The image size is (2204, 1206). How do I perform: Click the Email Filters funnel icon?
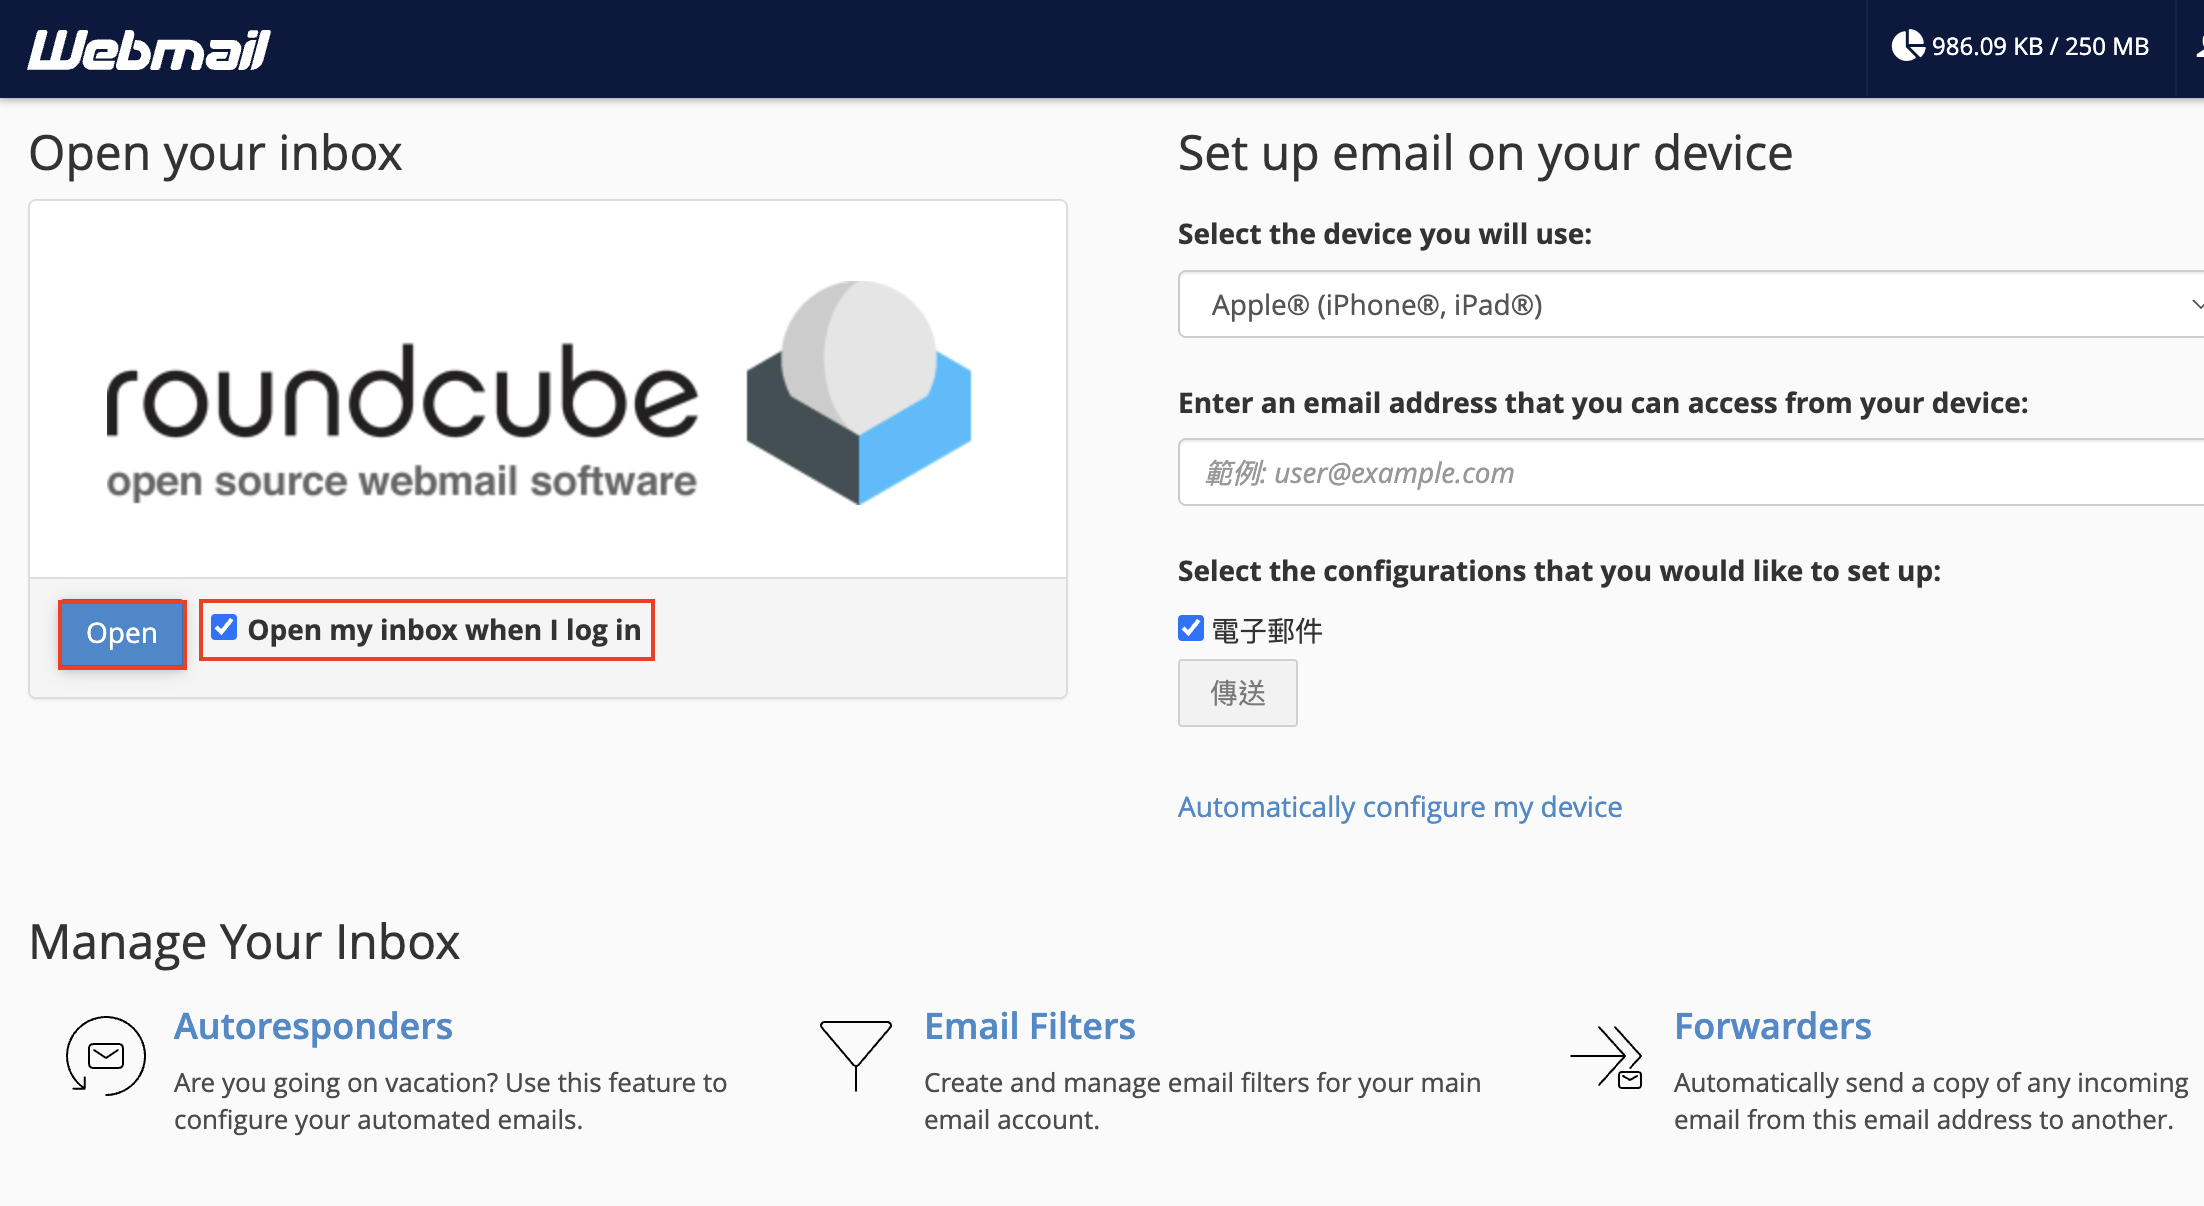(855, 1053)
